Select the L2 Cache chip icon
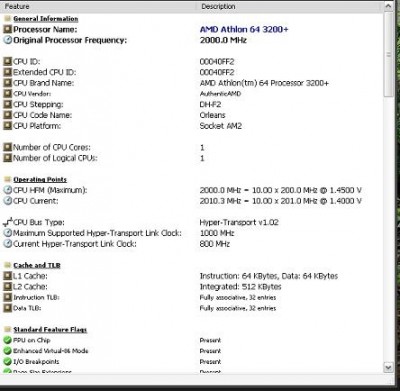This screenshot has width=400, height=391. pos(7,286)
